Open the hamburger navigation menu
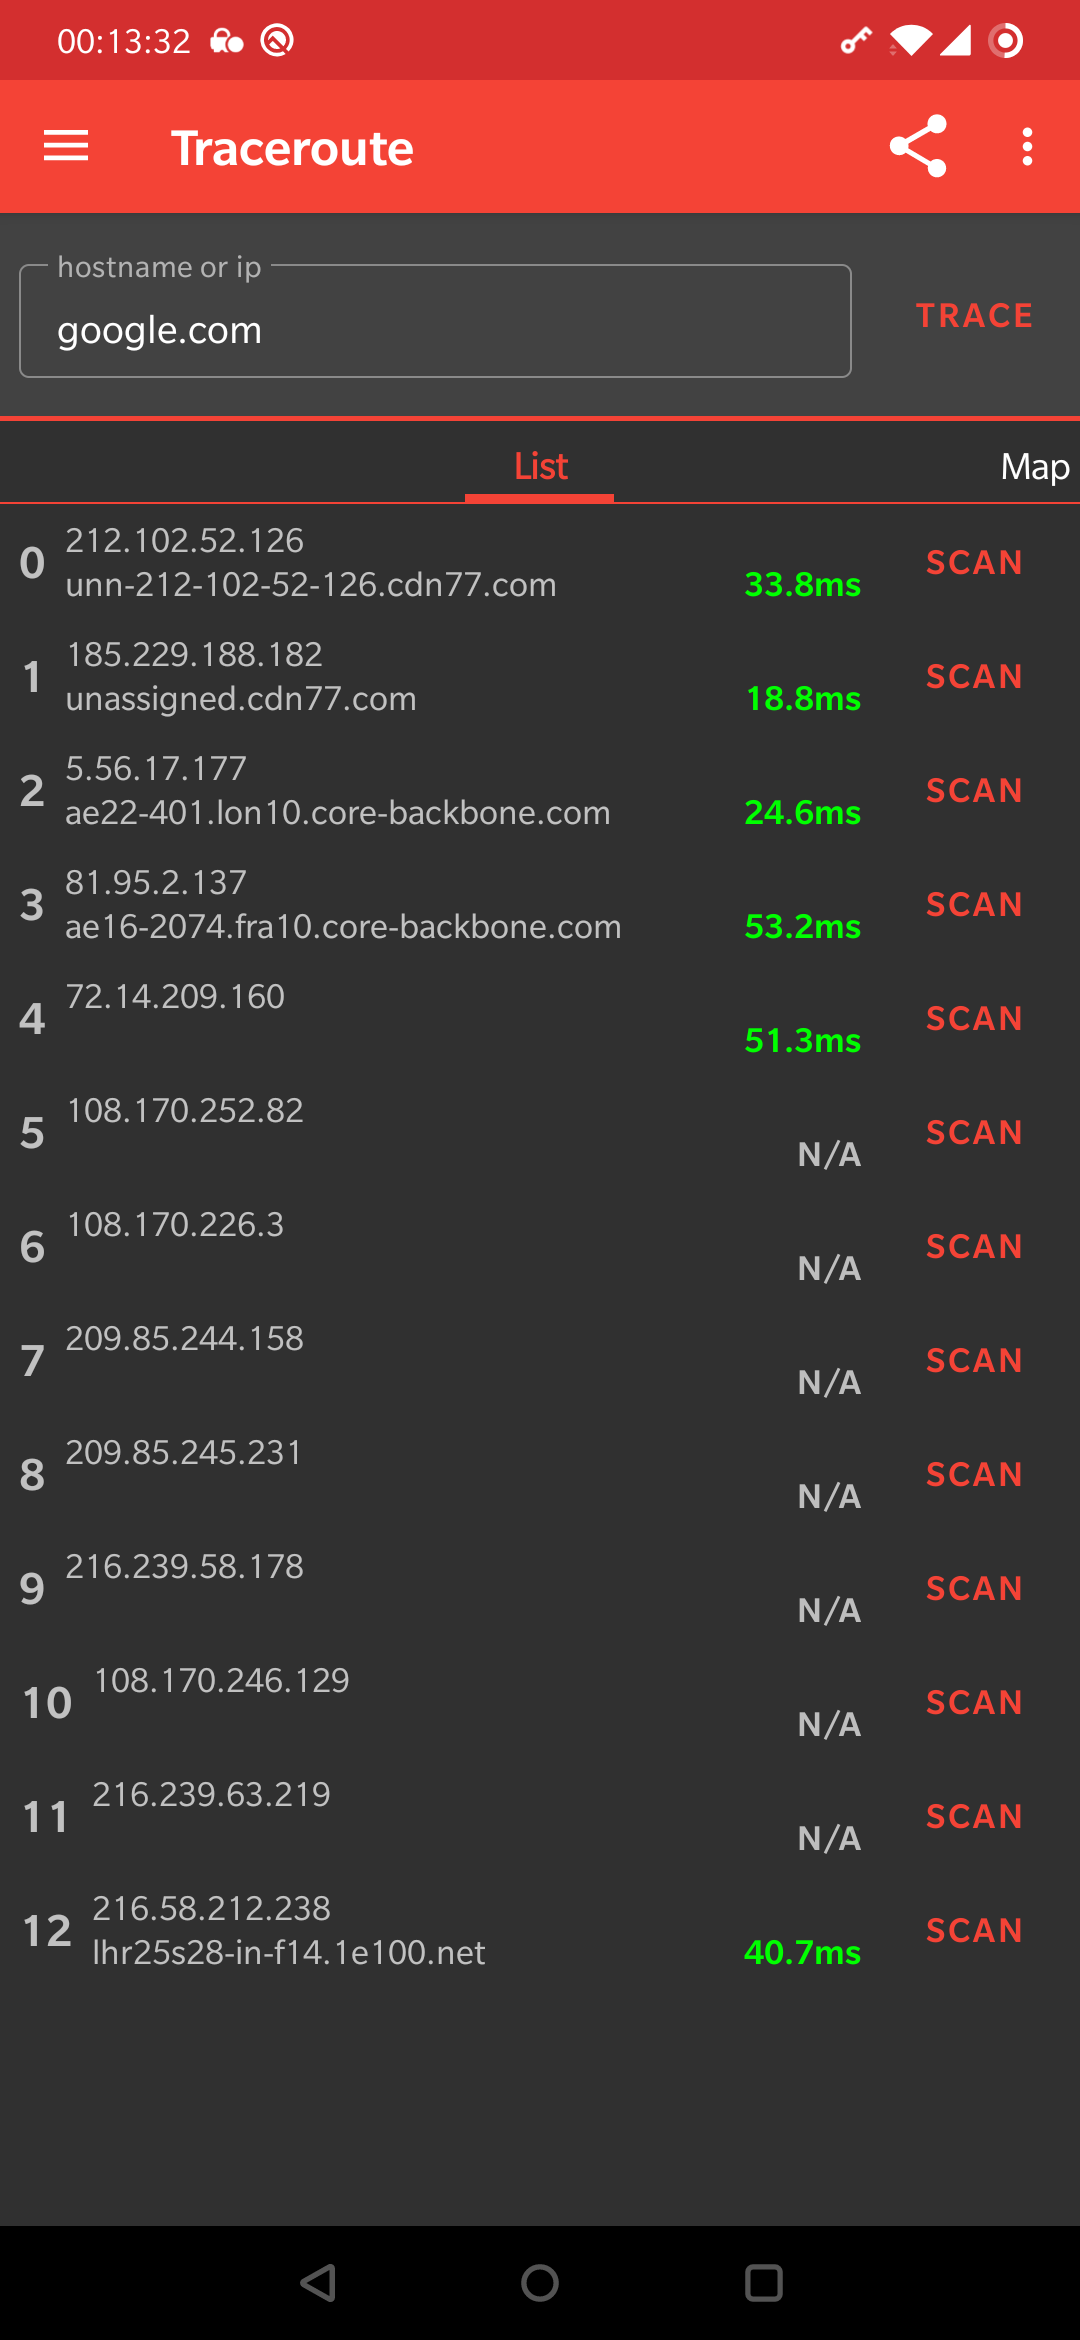 point(66,147)
